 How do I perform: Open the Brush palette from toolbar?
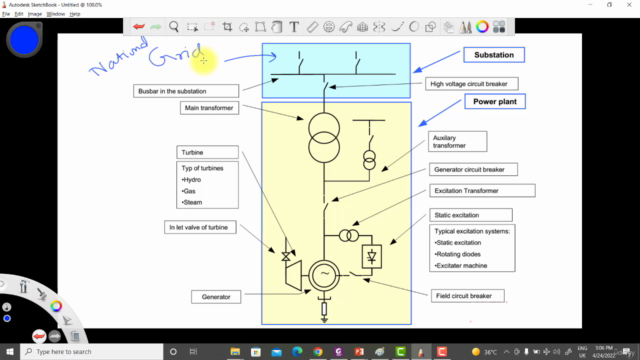tap(465, 27)
